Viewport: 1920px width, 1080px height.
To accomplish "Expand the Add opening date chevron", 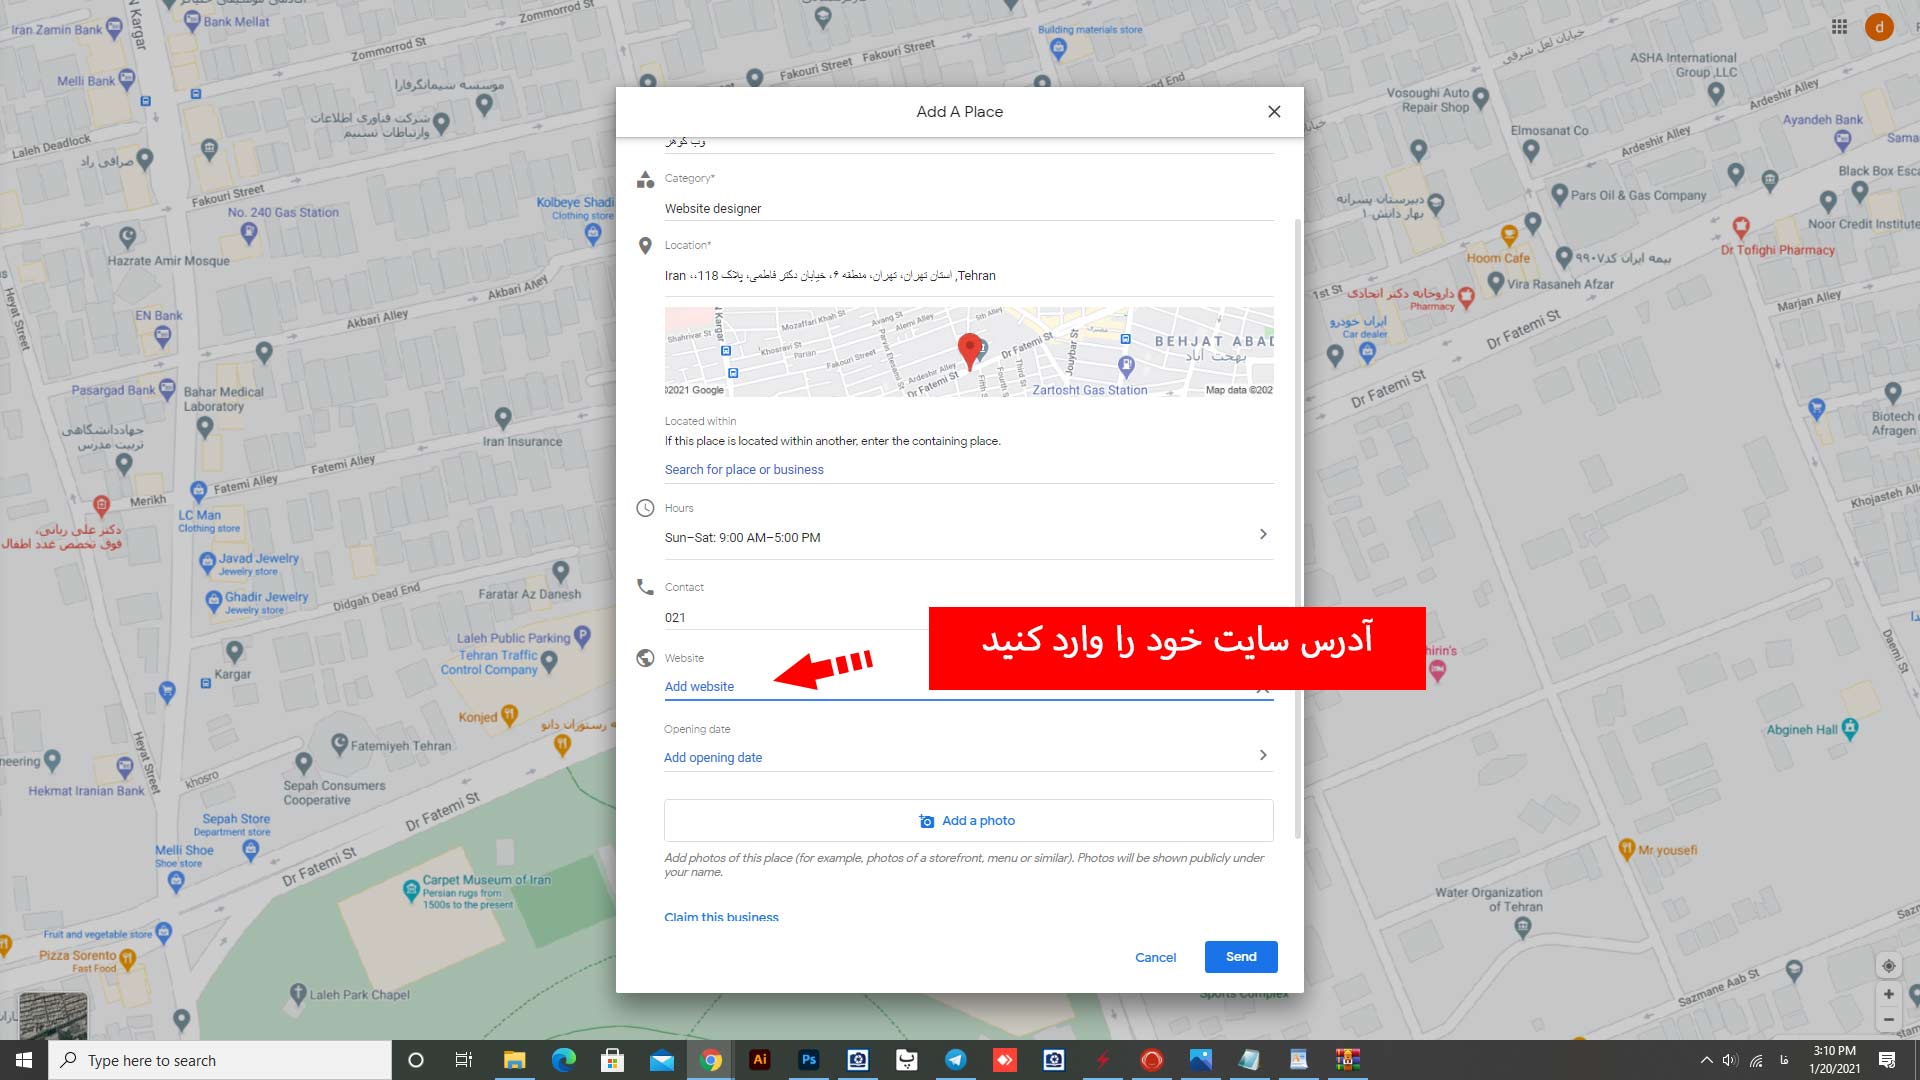I will coord(1263,755).
